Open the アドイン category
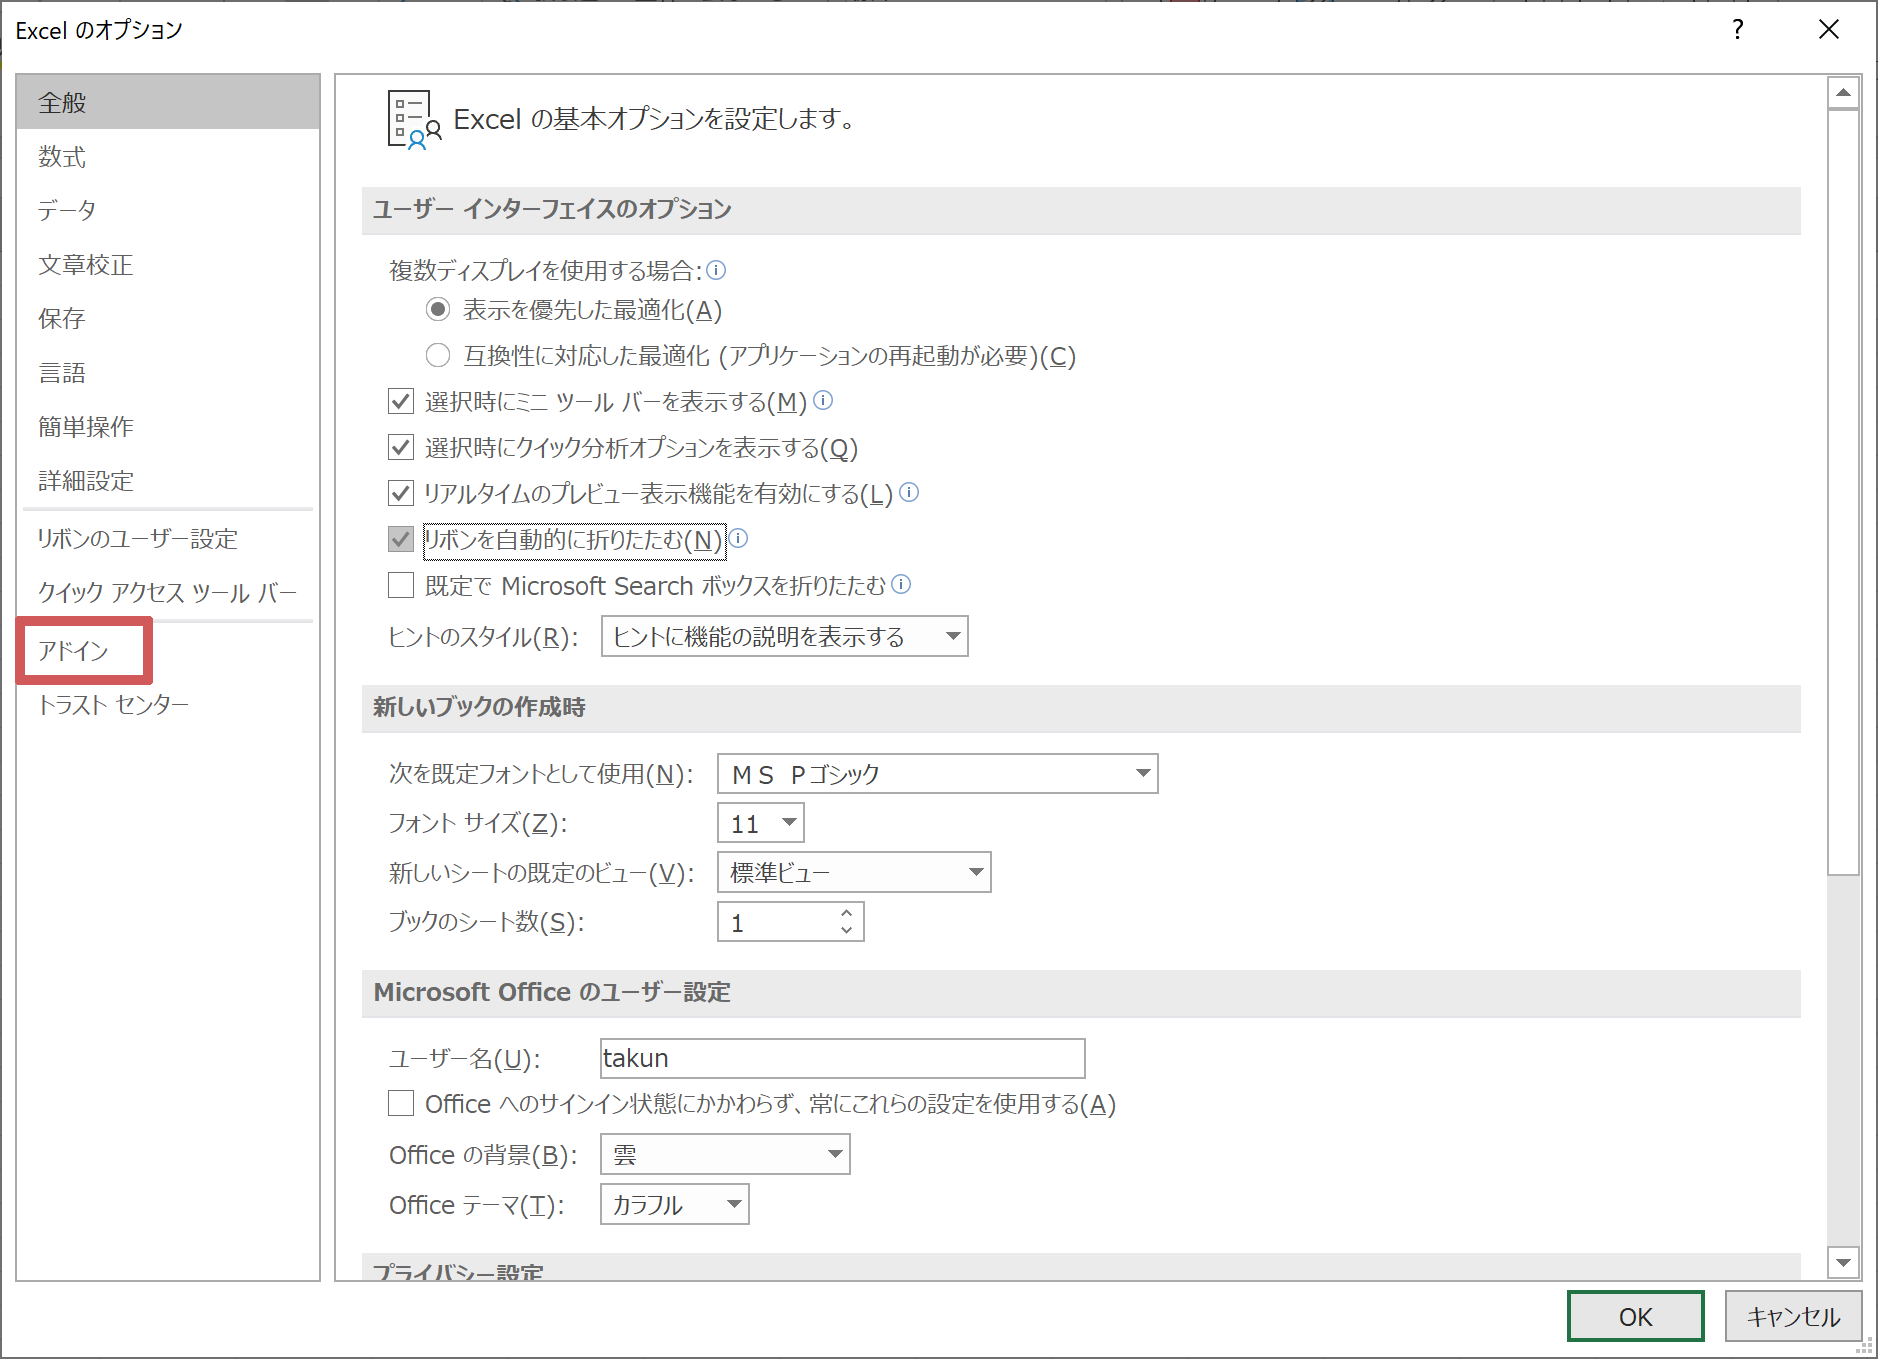The width and height of the screenshot is (1878, 1359). click(74, 651)
